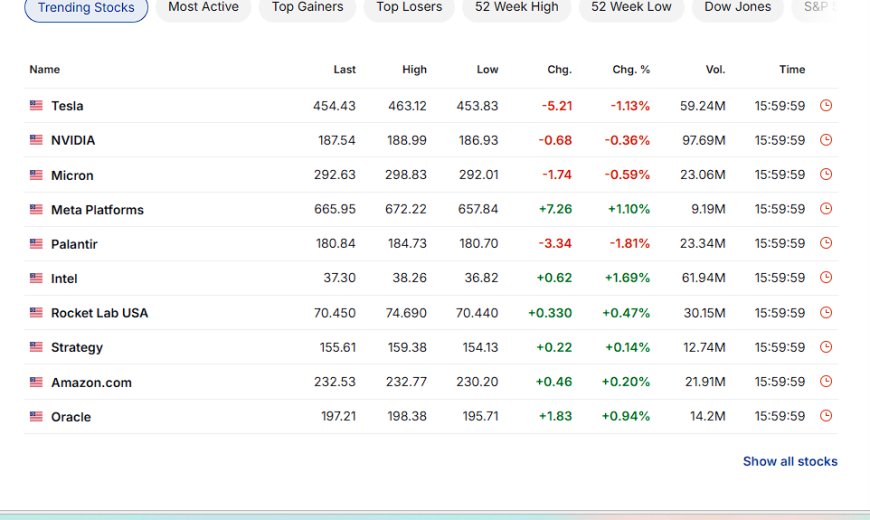The height and width of the screenshot is (520, 870).
Task: Click the US flag icon next to Rocket Lab USA
Action: pos(36,312)
